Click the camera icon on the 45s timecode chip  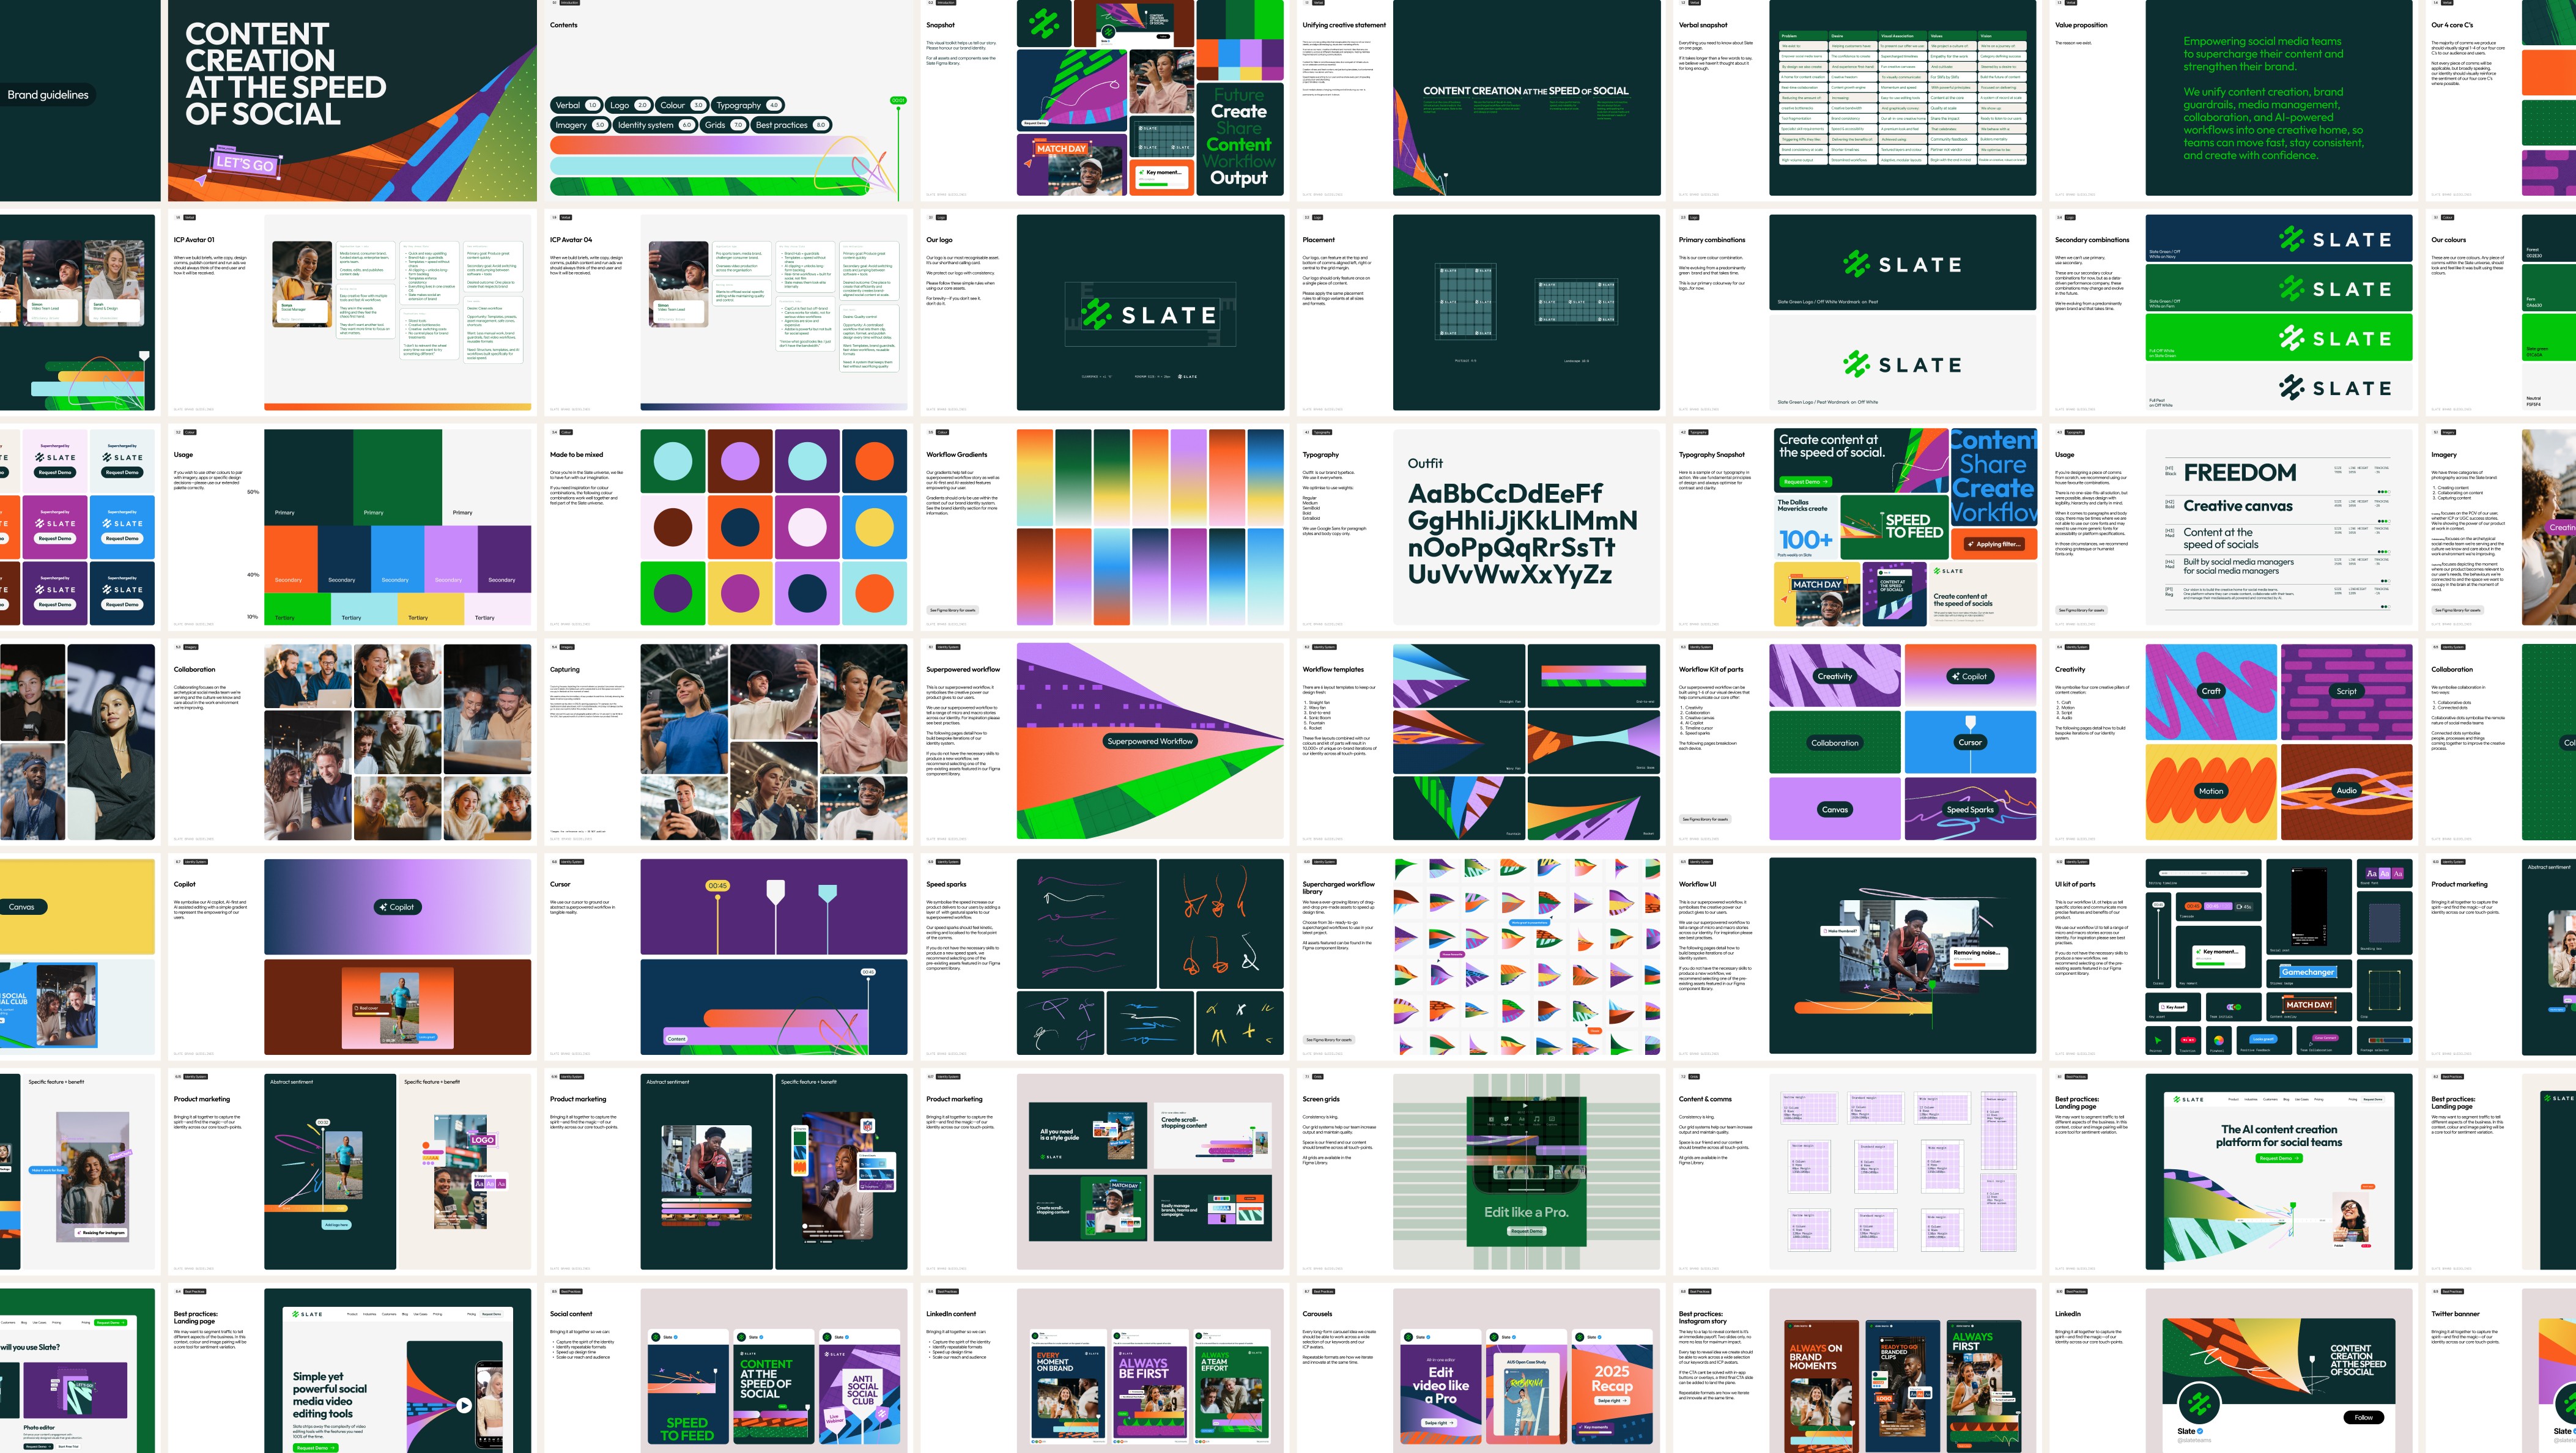[2240, 907]
